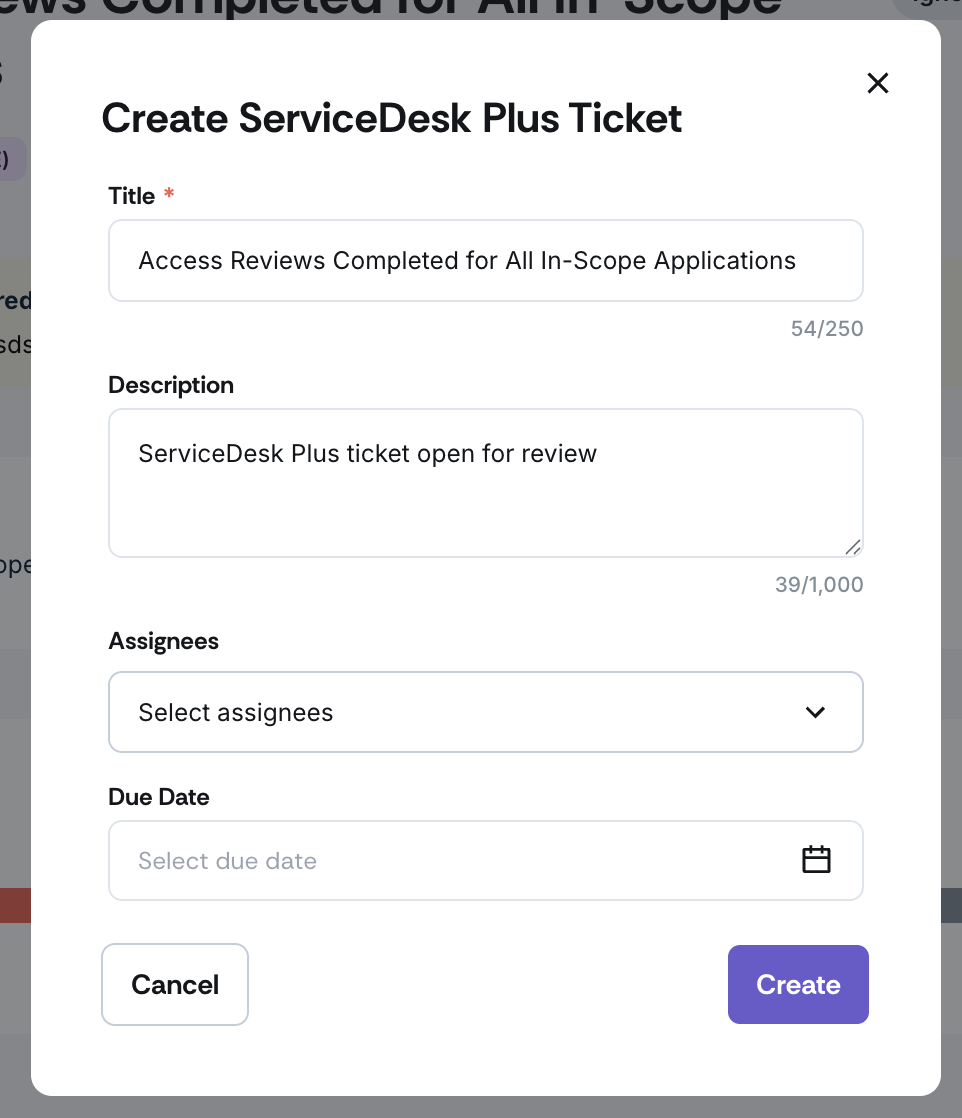The image size is (962, 1118).
Task: Grab the Description resize handle
Action: pyautogui.click(x=853, y=547)
